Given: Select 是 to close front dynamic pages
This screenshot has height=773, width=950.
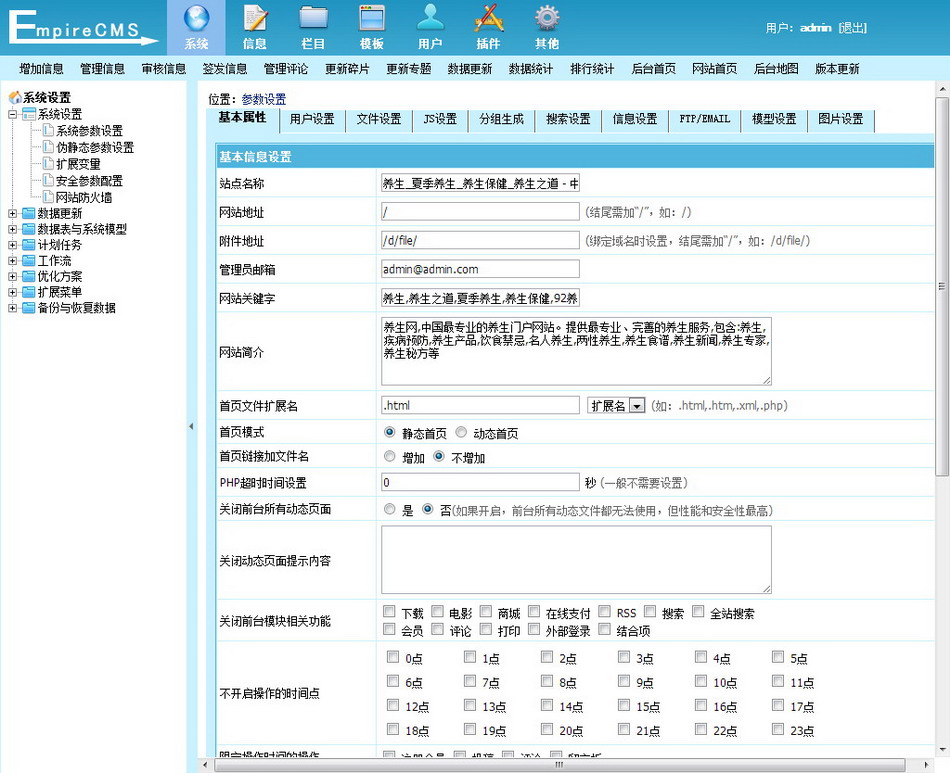Looking at the screenshot, I should [390, 509].
